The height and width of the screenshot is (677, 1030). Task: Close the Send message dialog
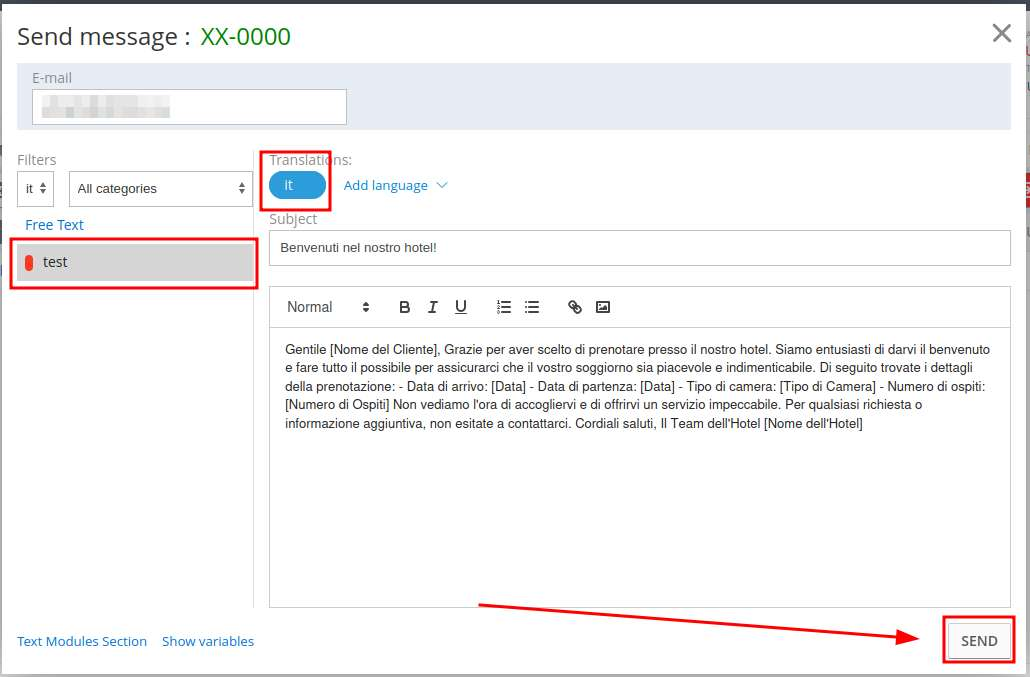tap(1001, 34)
